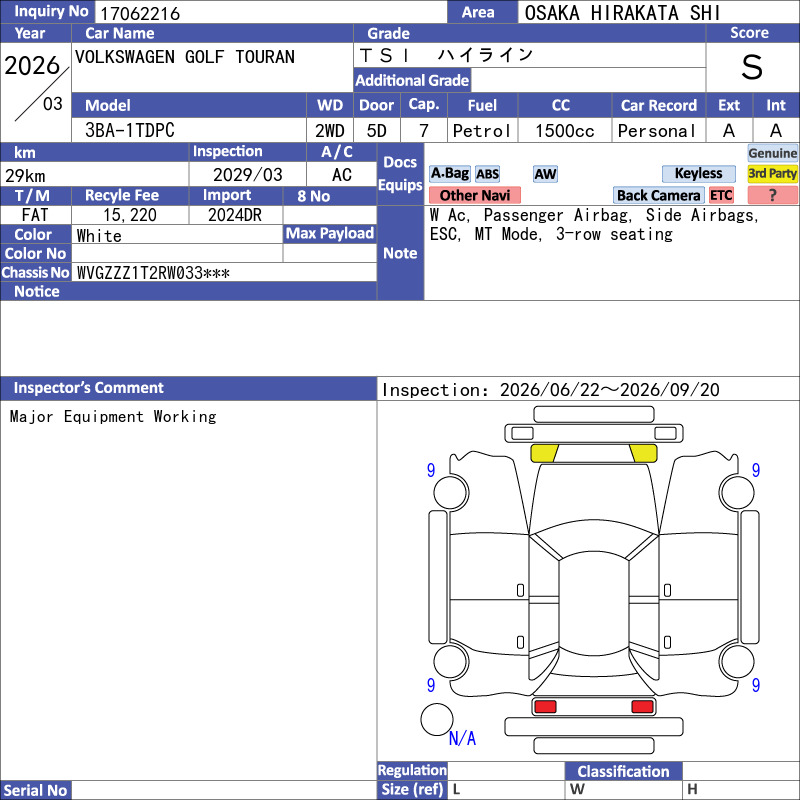Click the Back Camera badge
800x800 pixels.
658,195
